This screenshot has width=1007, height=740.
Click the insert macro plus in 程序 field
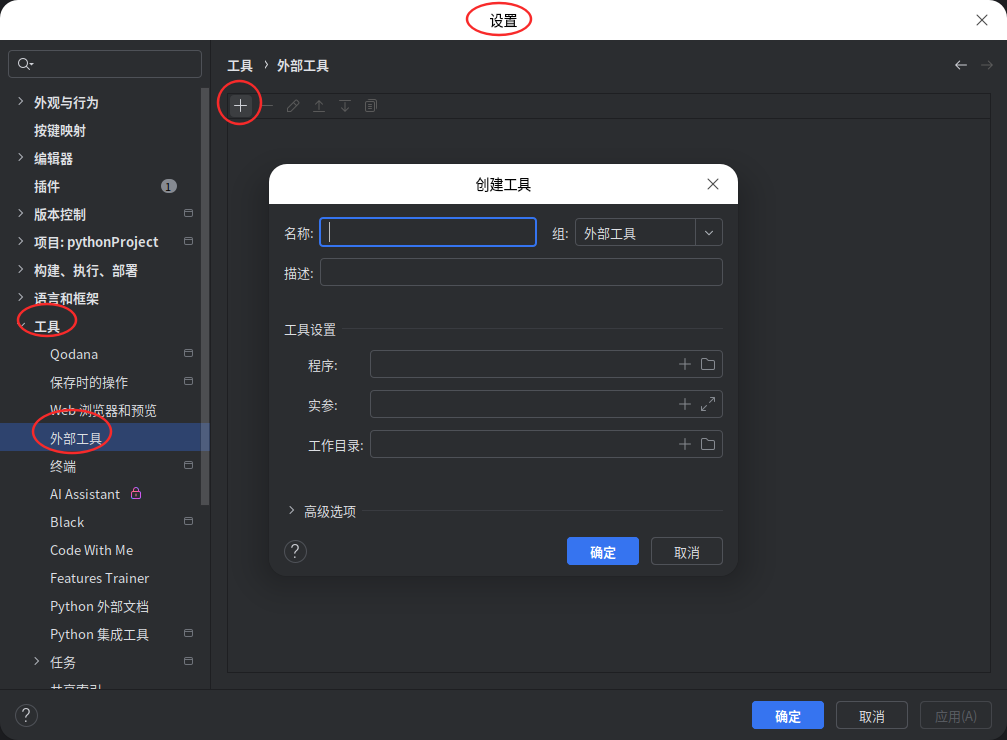tap(685, 364)
